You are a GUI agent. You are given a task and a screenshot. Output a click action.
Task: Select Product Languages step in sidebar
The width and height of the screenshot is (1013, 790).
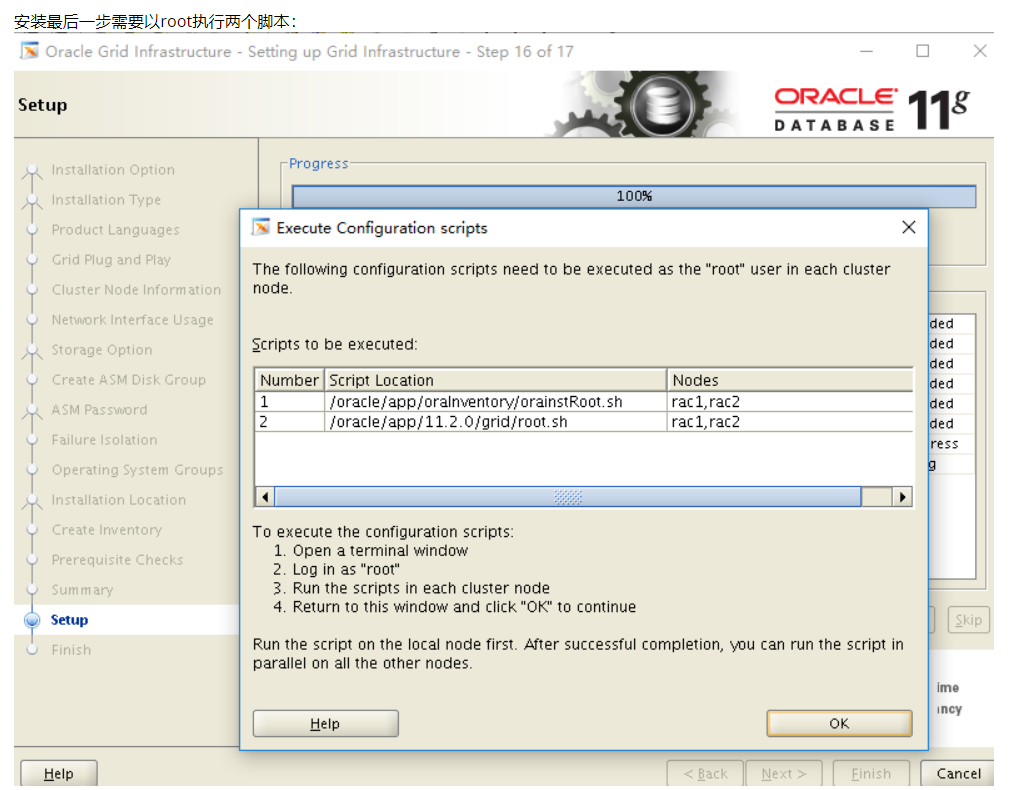click(116, 230)
